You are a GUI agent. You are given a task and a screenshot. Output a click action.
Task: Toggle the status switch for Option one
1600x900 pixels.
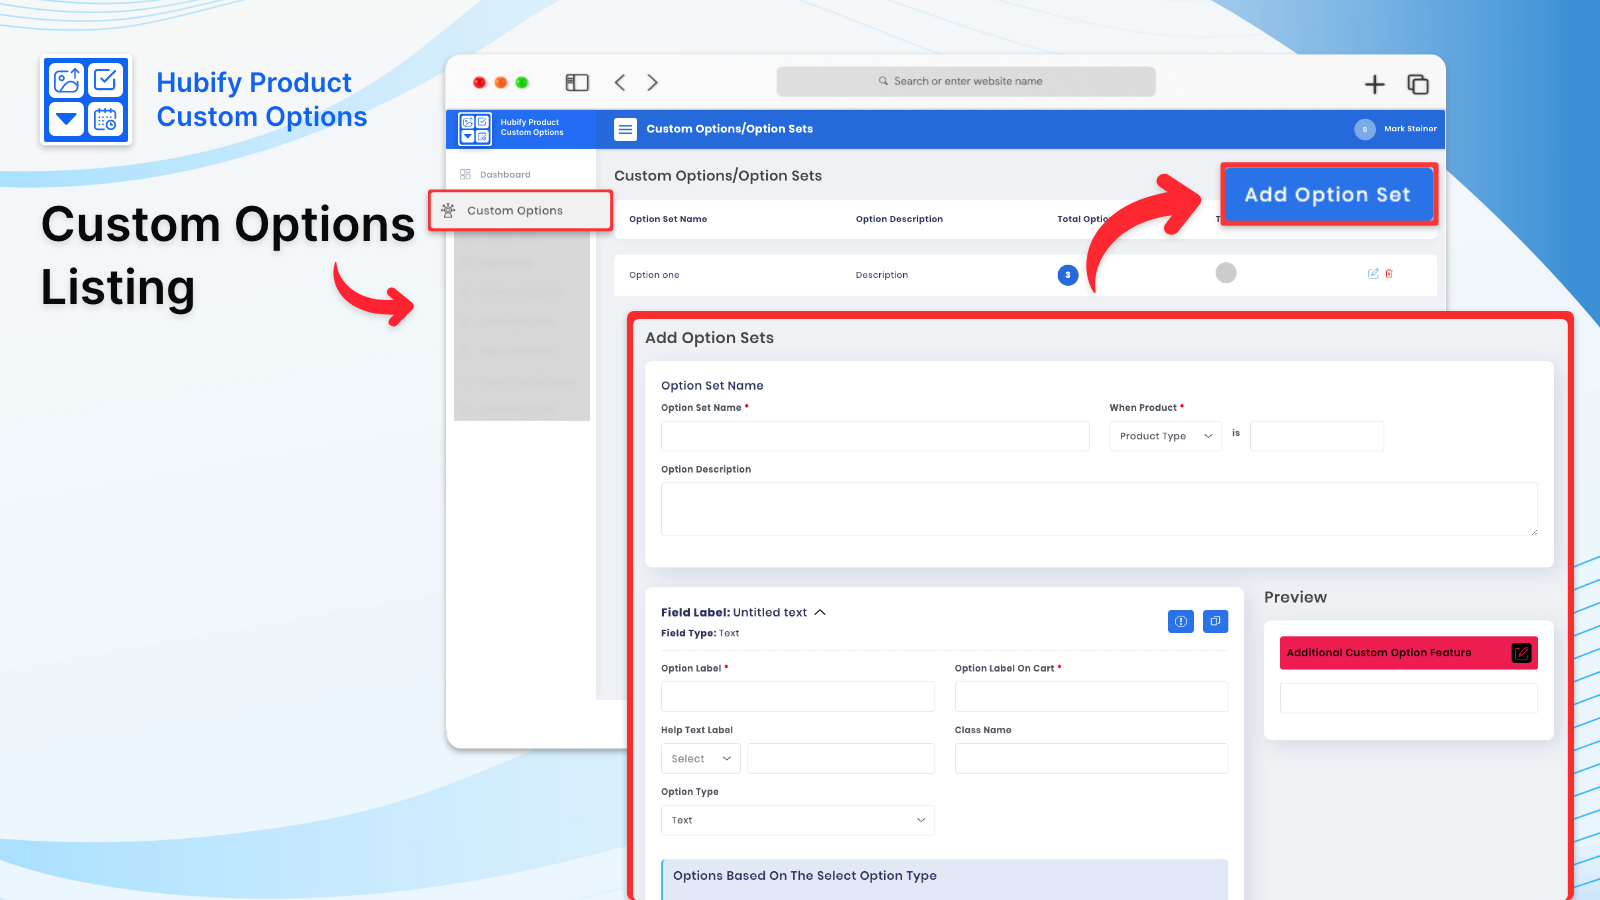click(x=1226, y=272)
